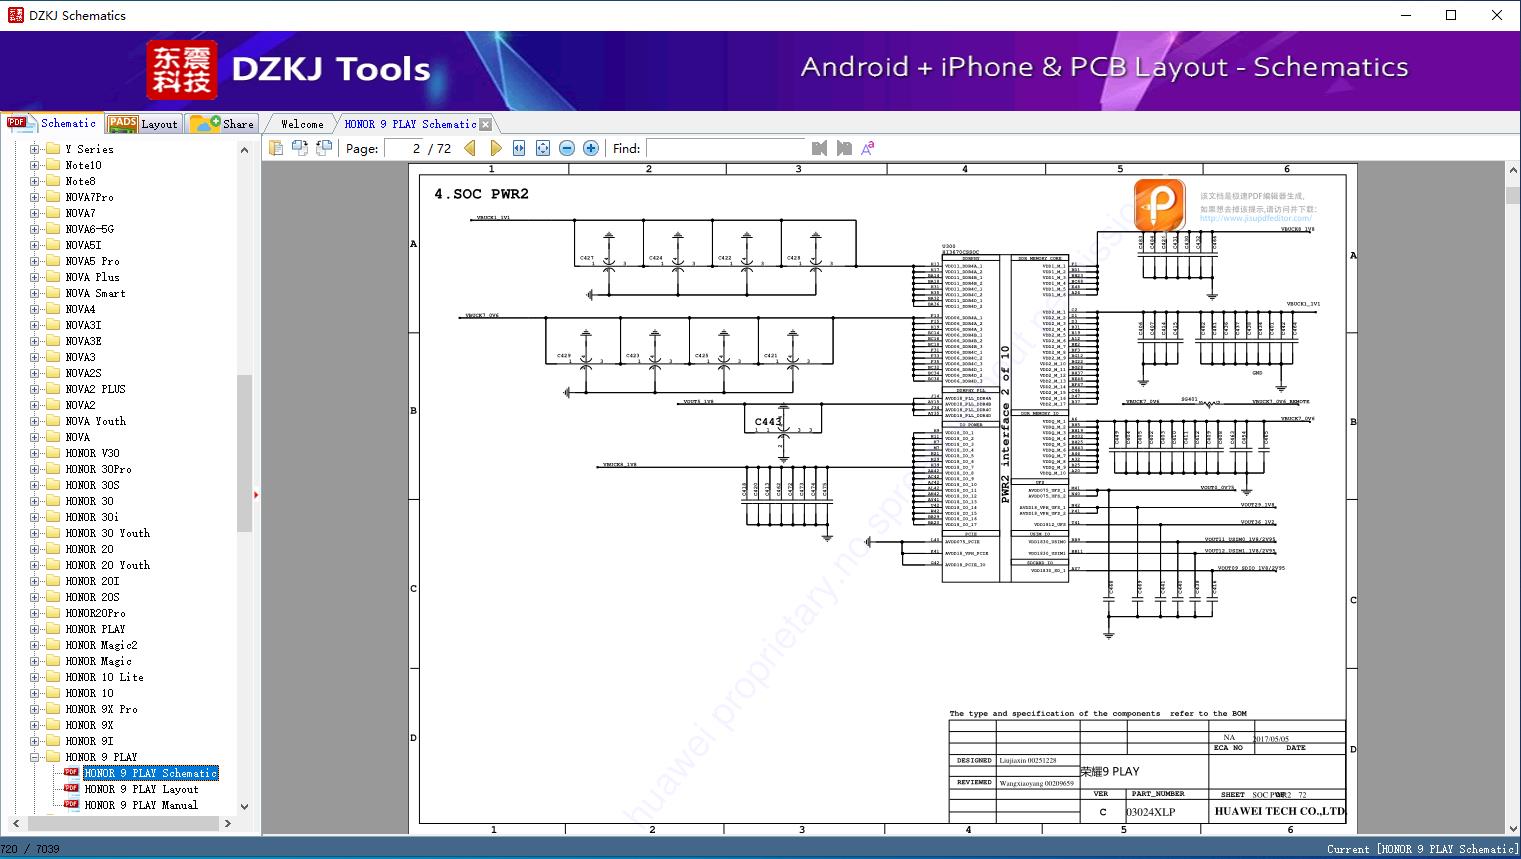Image resolution: width=1521 pixels, height=859 pixels.
Task: Expand the HONOR Magic2 folder
Action: click(35, 645)
